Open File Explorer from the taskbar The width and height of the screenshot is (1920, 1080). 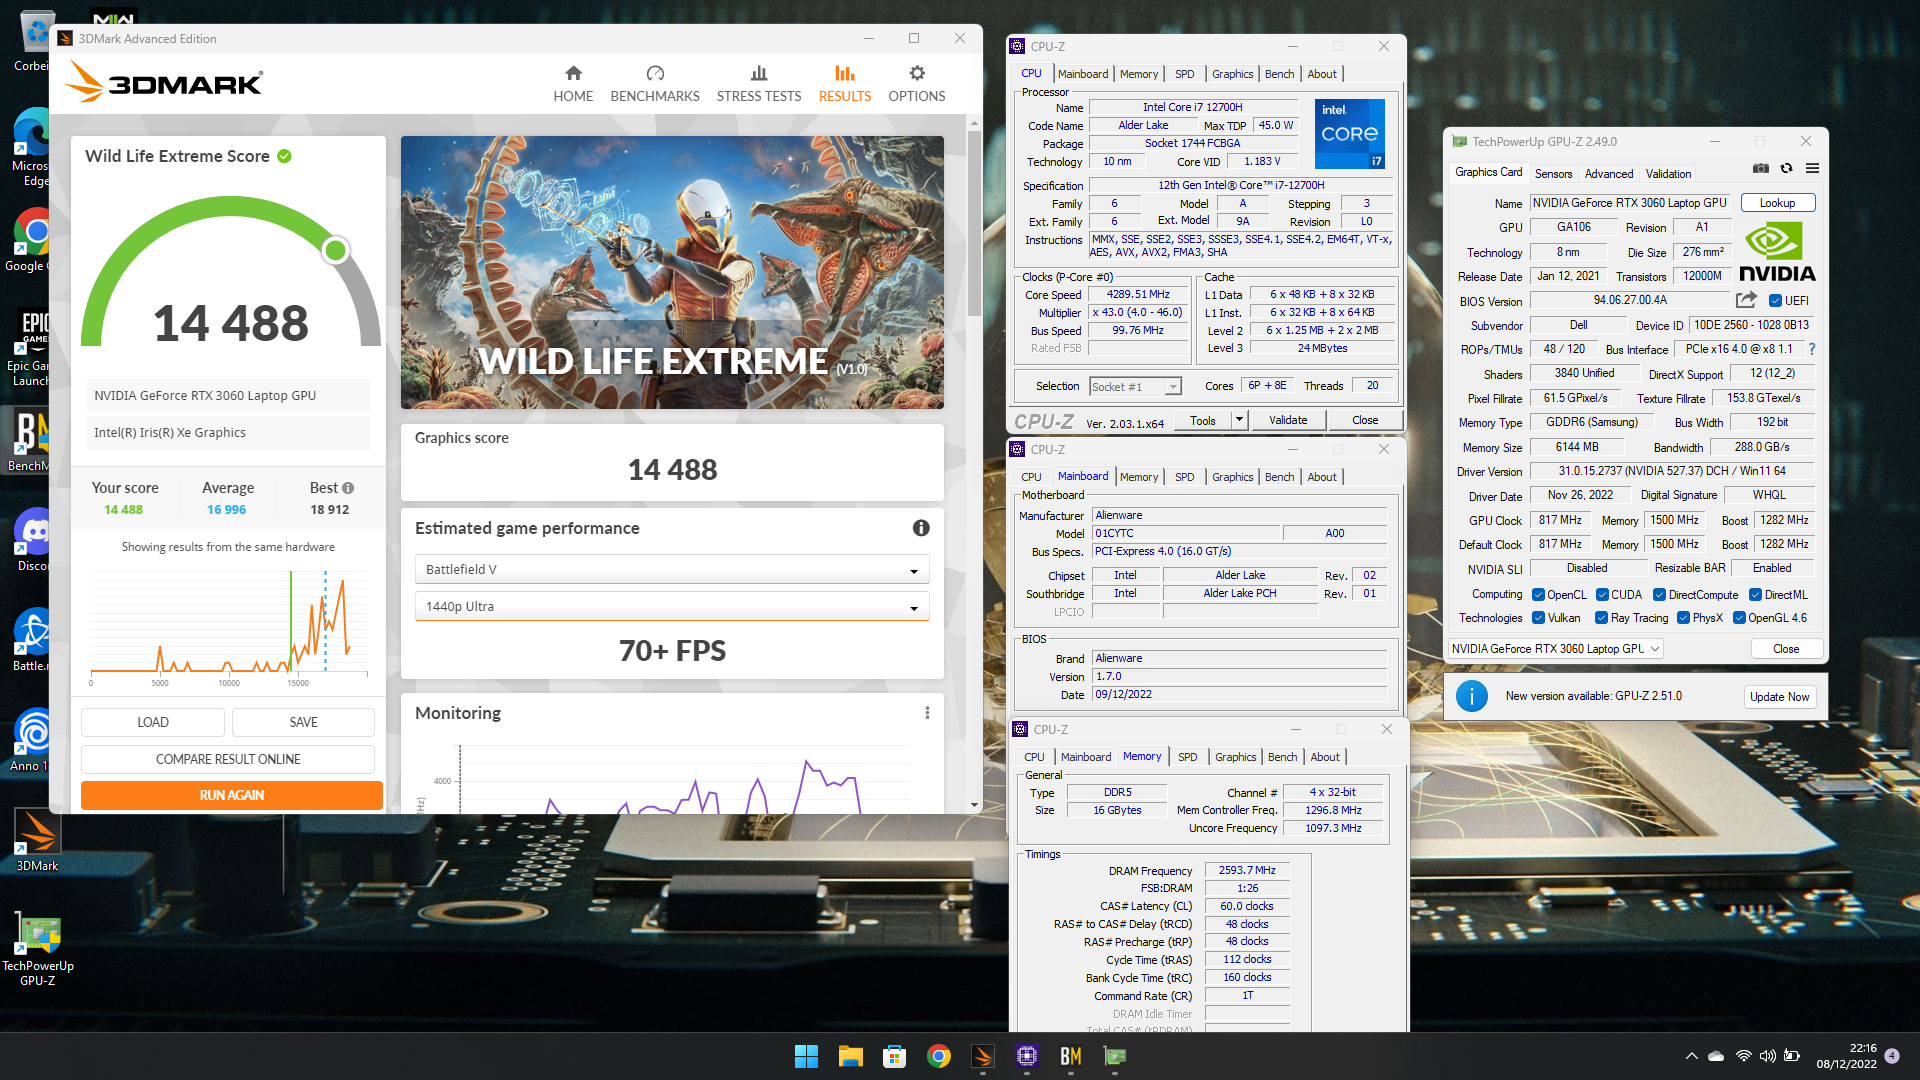(x=850, y=1056)
